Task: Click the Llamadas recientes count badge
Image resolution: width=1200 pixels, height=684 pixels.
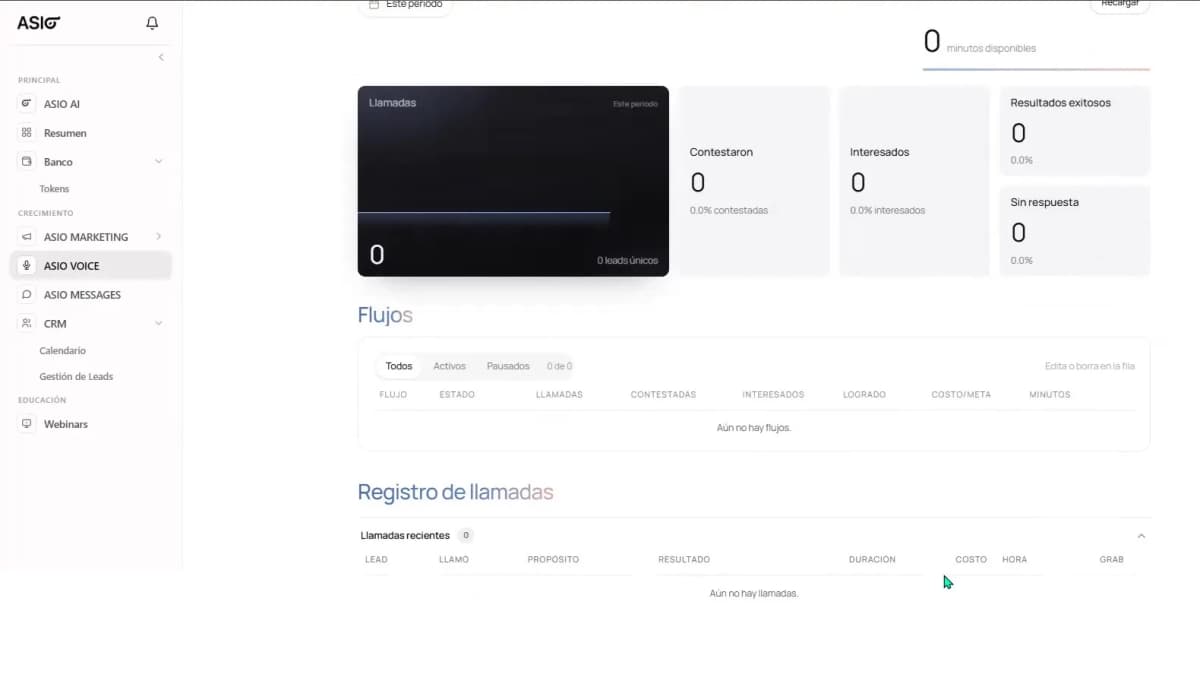Action: (x=466, y=536)
